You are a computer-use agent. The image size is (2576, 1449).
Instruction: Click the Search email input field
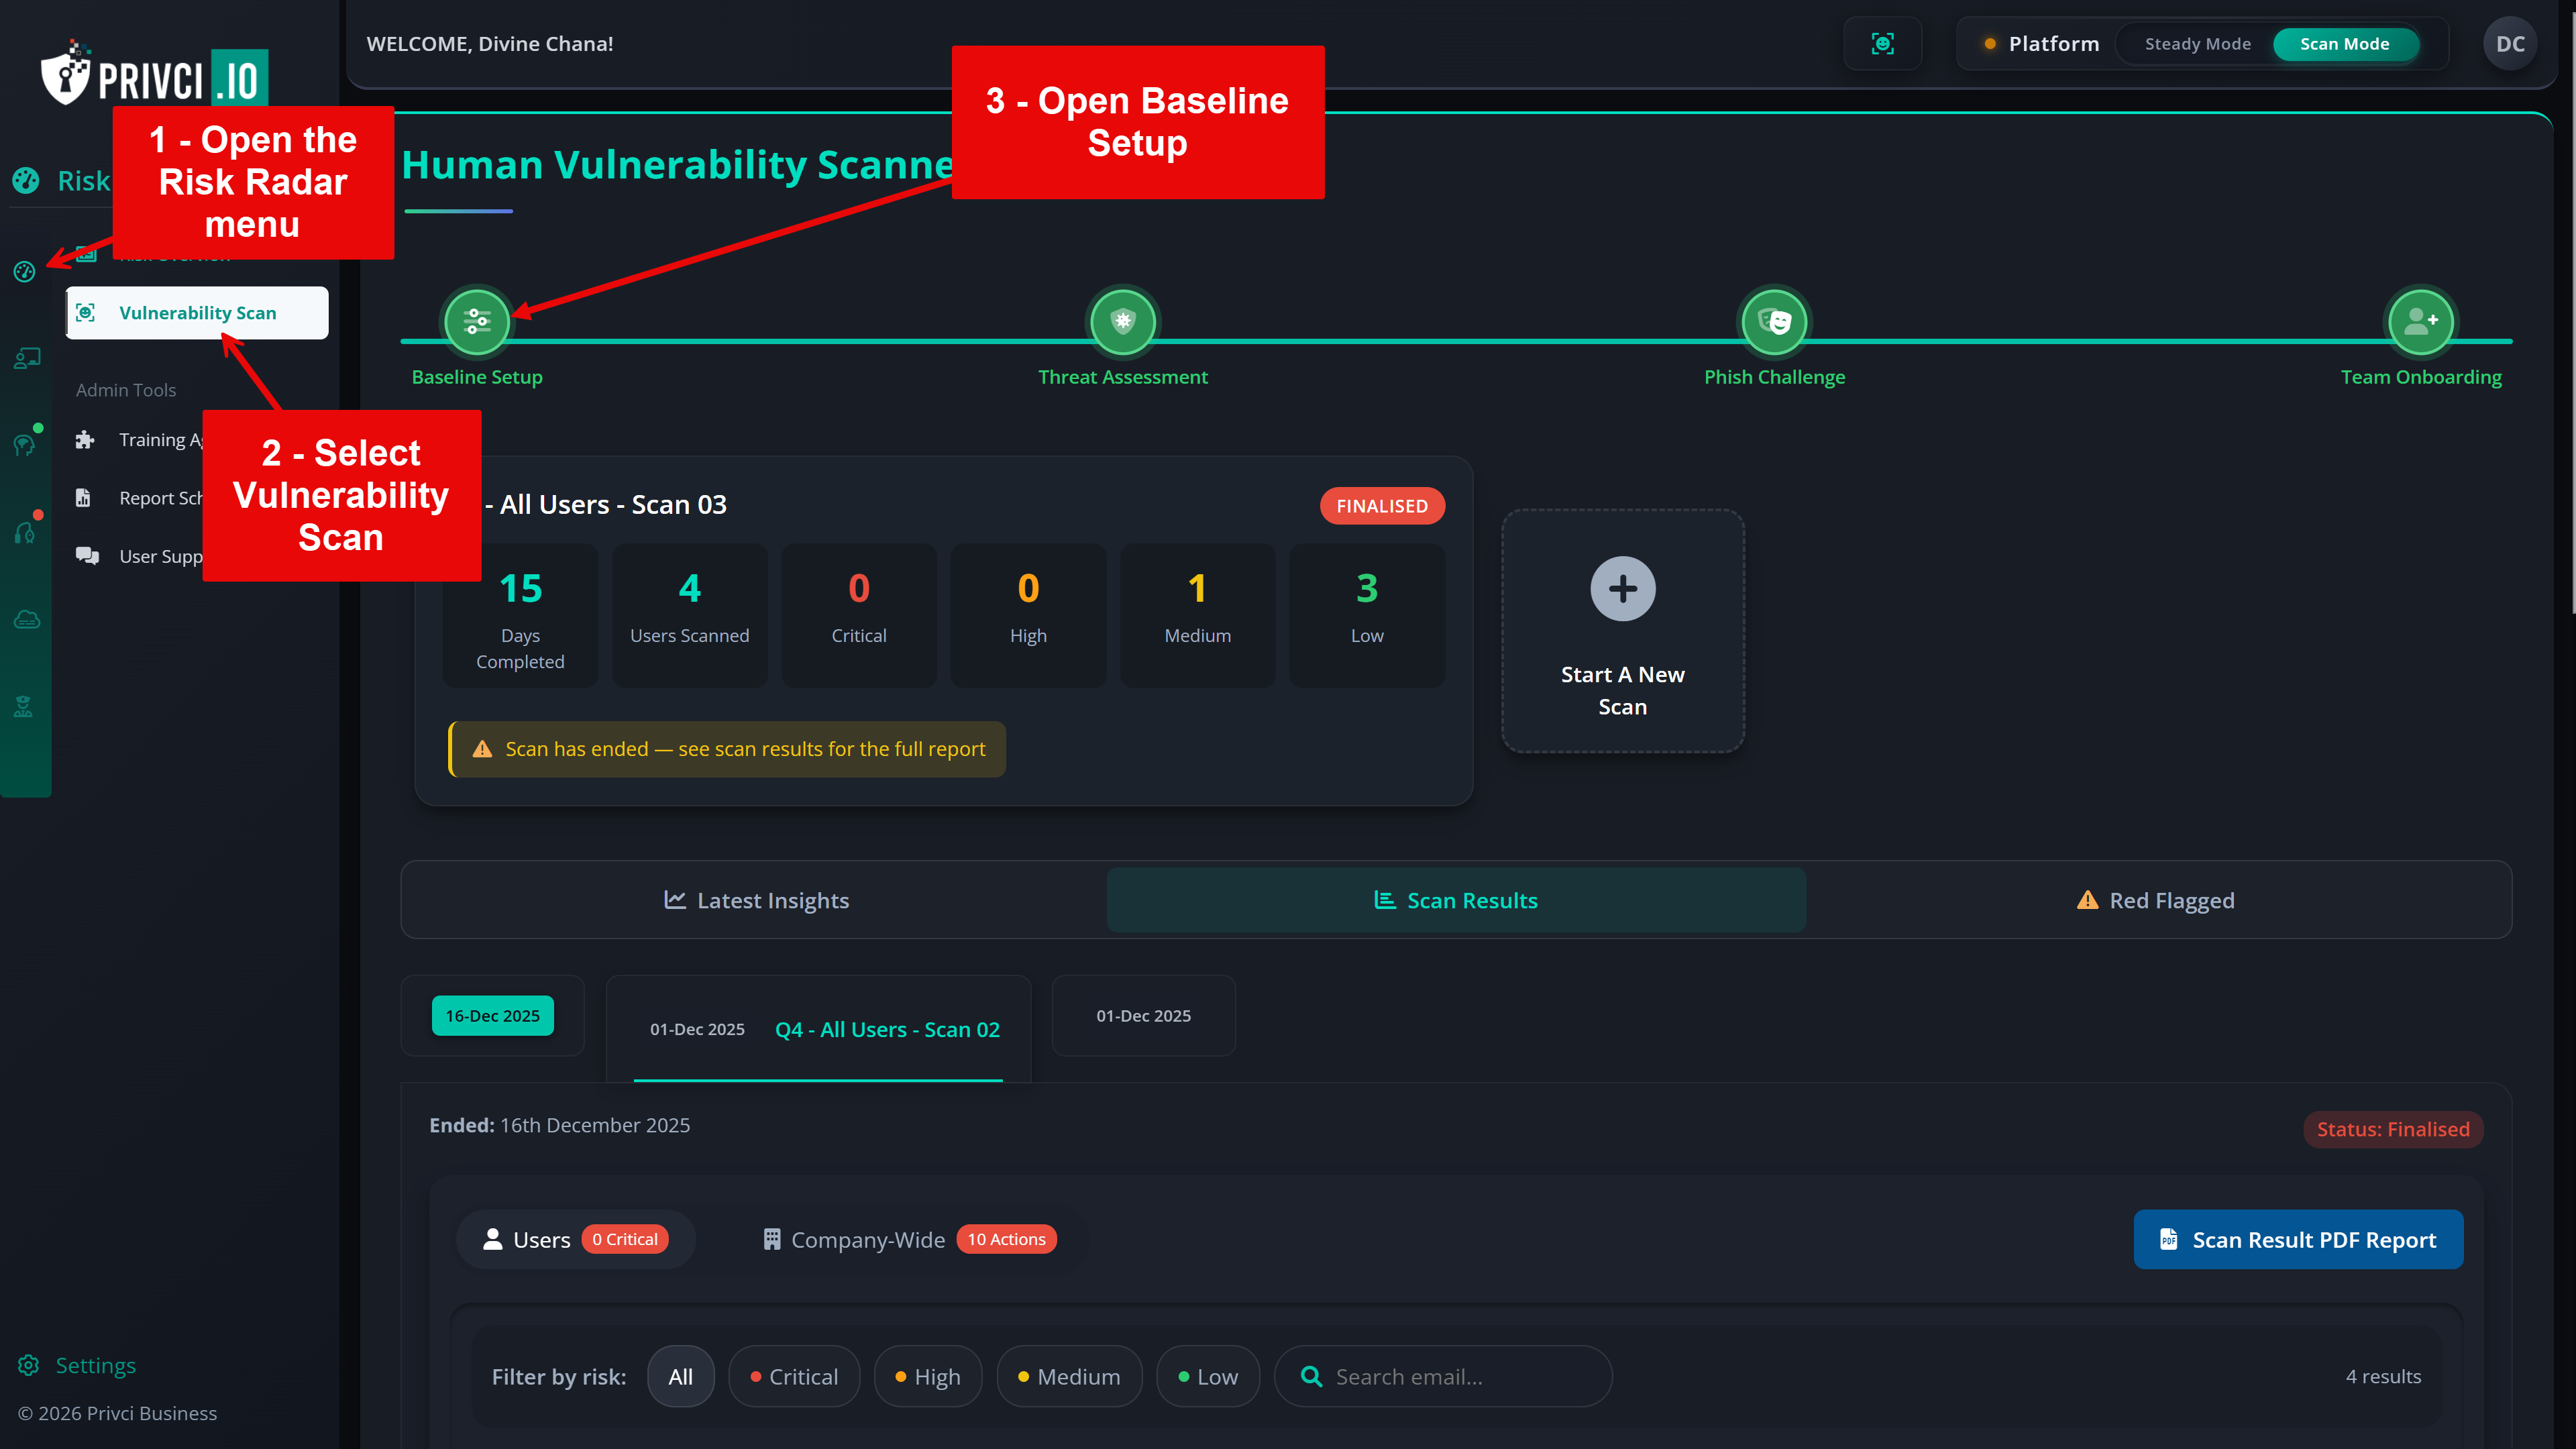1443,1376
